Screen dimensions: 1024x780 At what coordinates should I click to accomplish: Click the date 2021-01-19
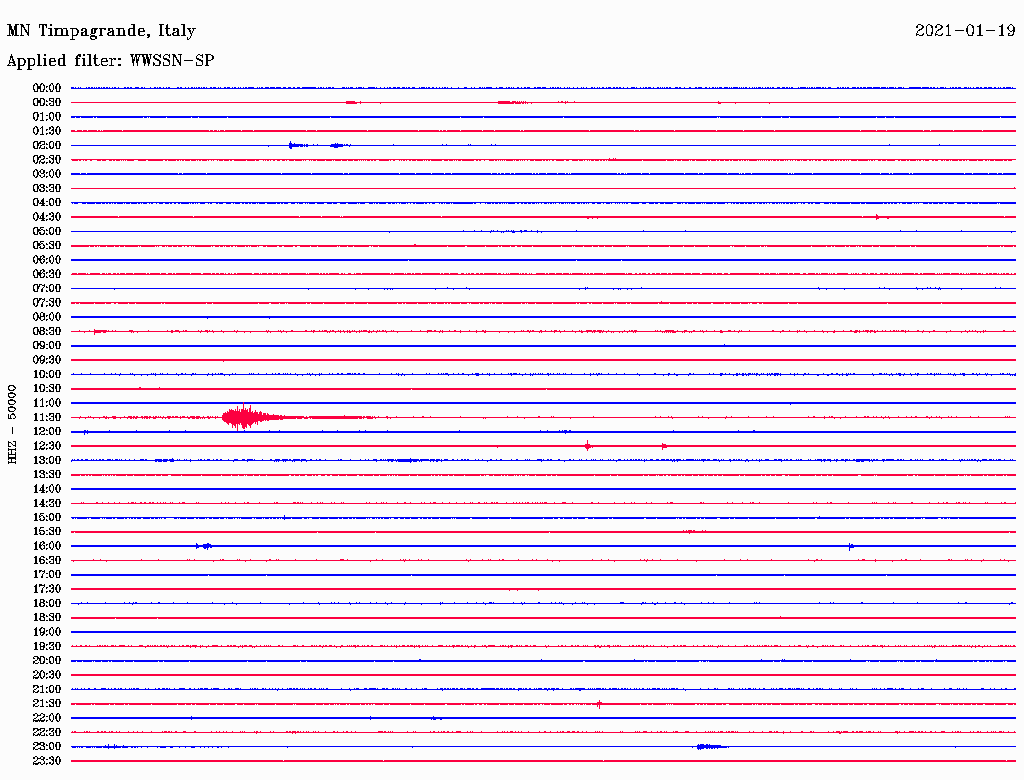tap(965, 30)
